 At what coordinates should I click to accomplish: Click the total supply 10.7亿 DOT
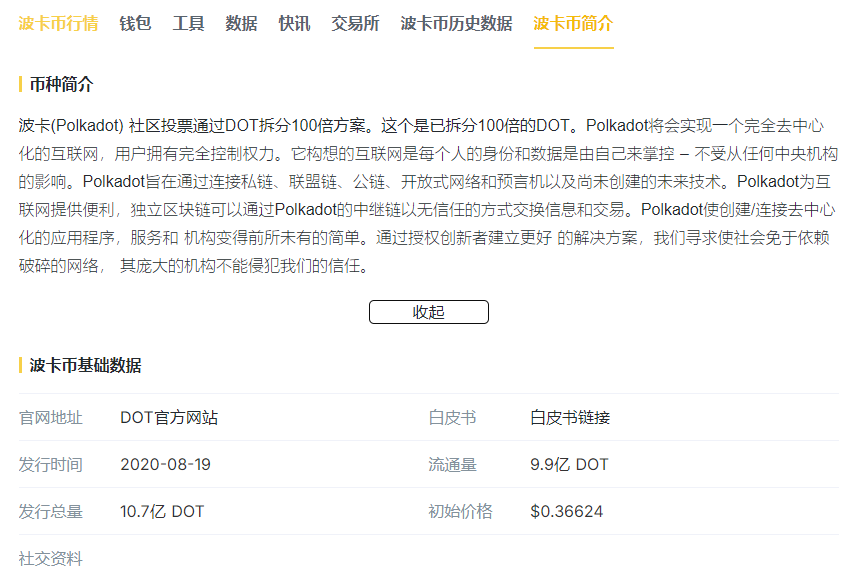pyautogui.click(x=162, y=512)
